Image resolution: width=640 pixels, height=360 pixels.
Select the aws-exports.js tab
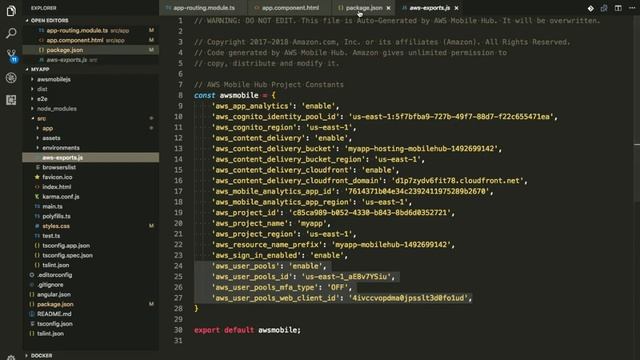coord(429,8)
